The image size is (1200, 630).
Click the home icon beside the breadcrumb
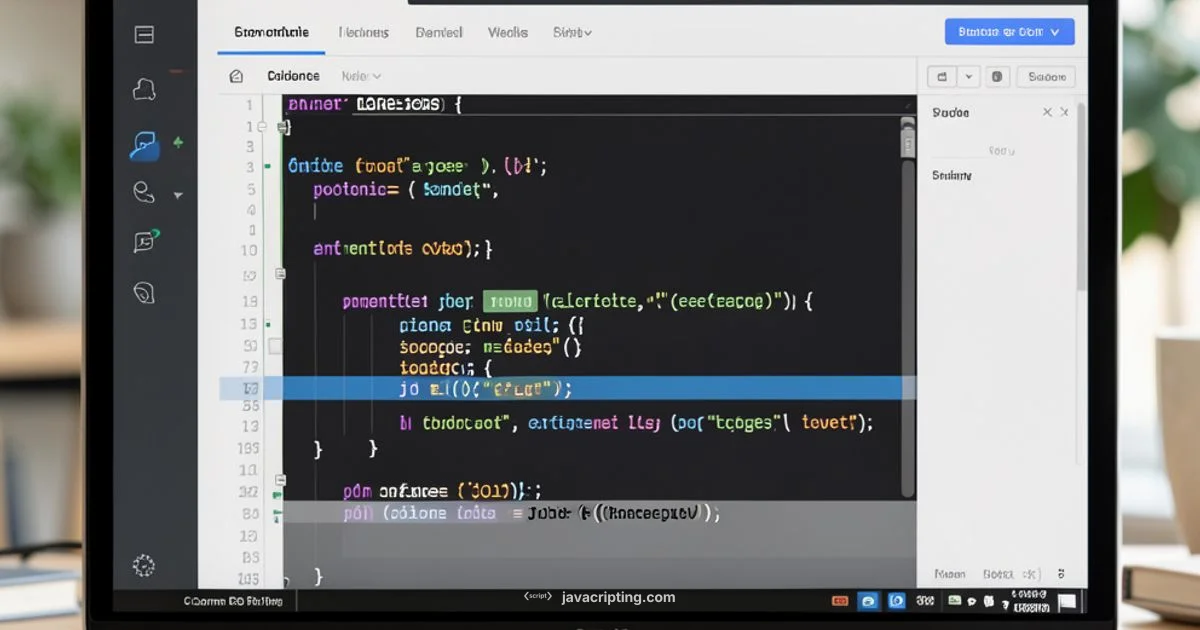(x=236, y=75)
